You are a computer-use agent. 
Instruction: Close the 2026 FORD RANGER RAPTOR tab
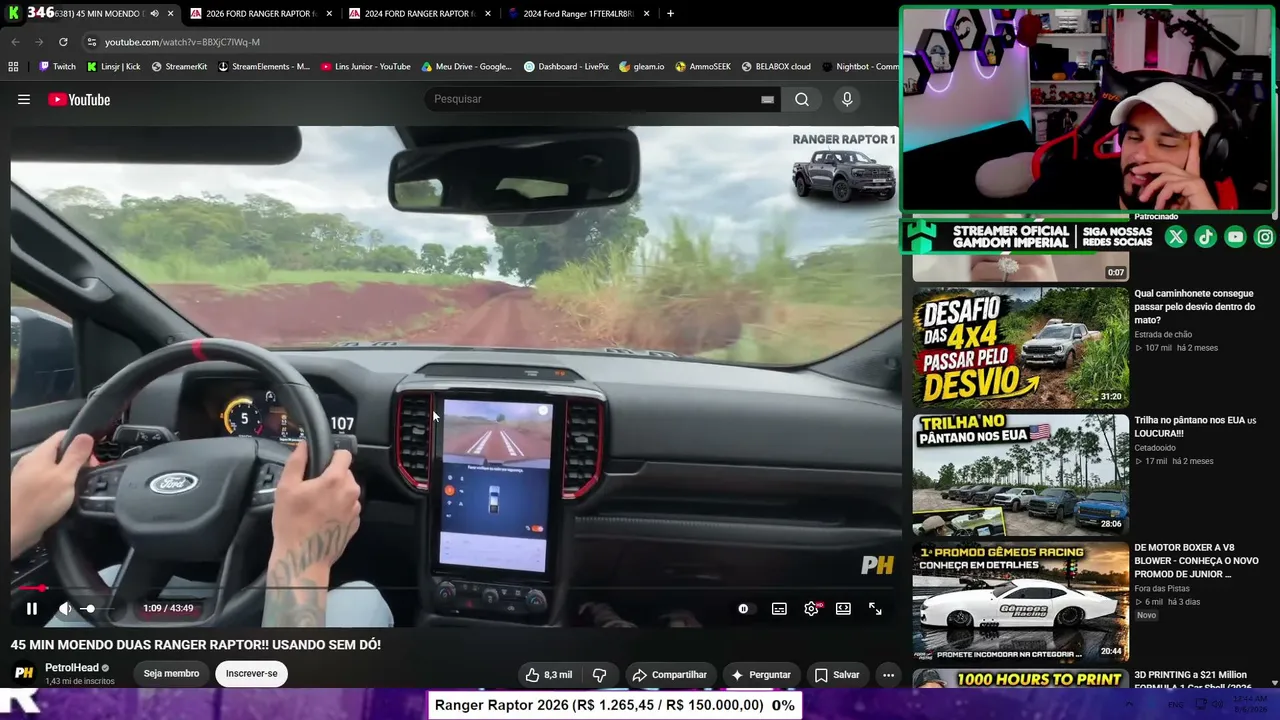click(x=329, y=14)
